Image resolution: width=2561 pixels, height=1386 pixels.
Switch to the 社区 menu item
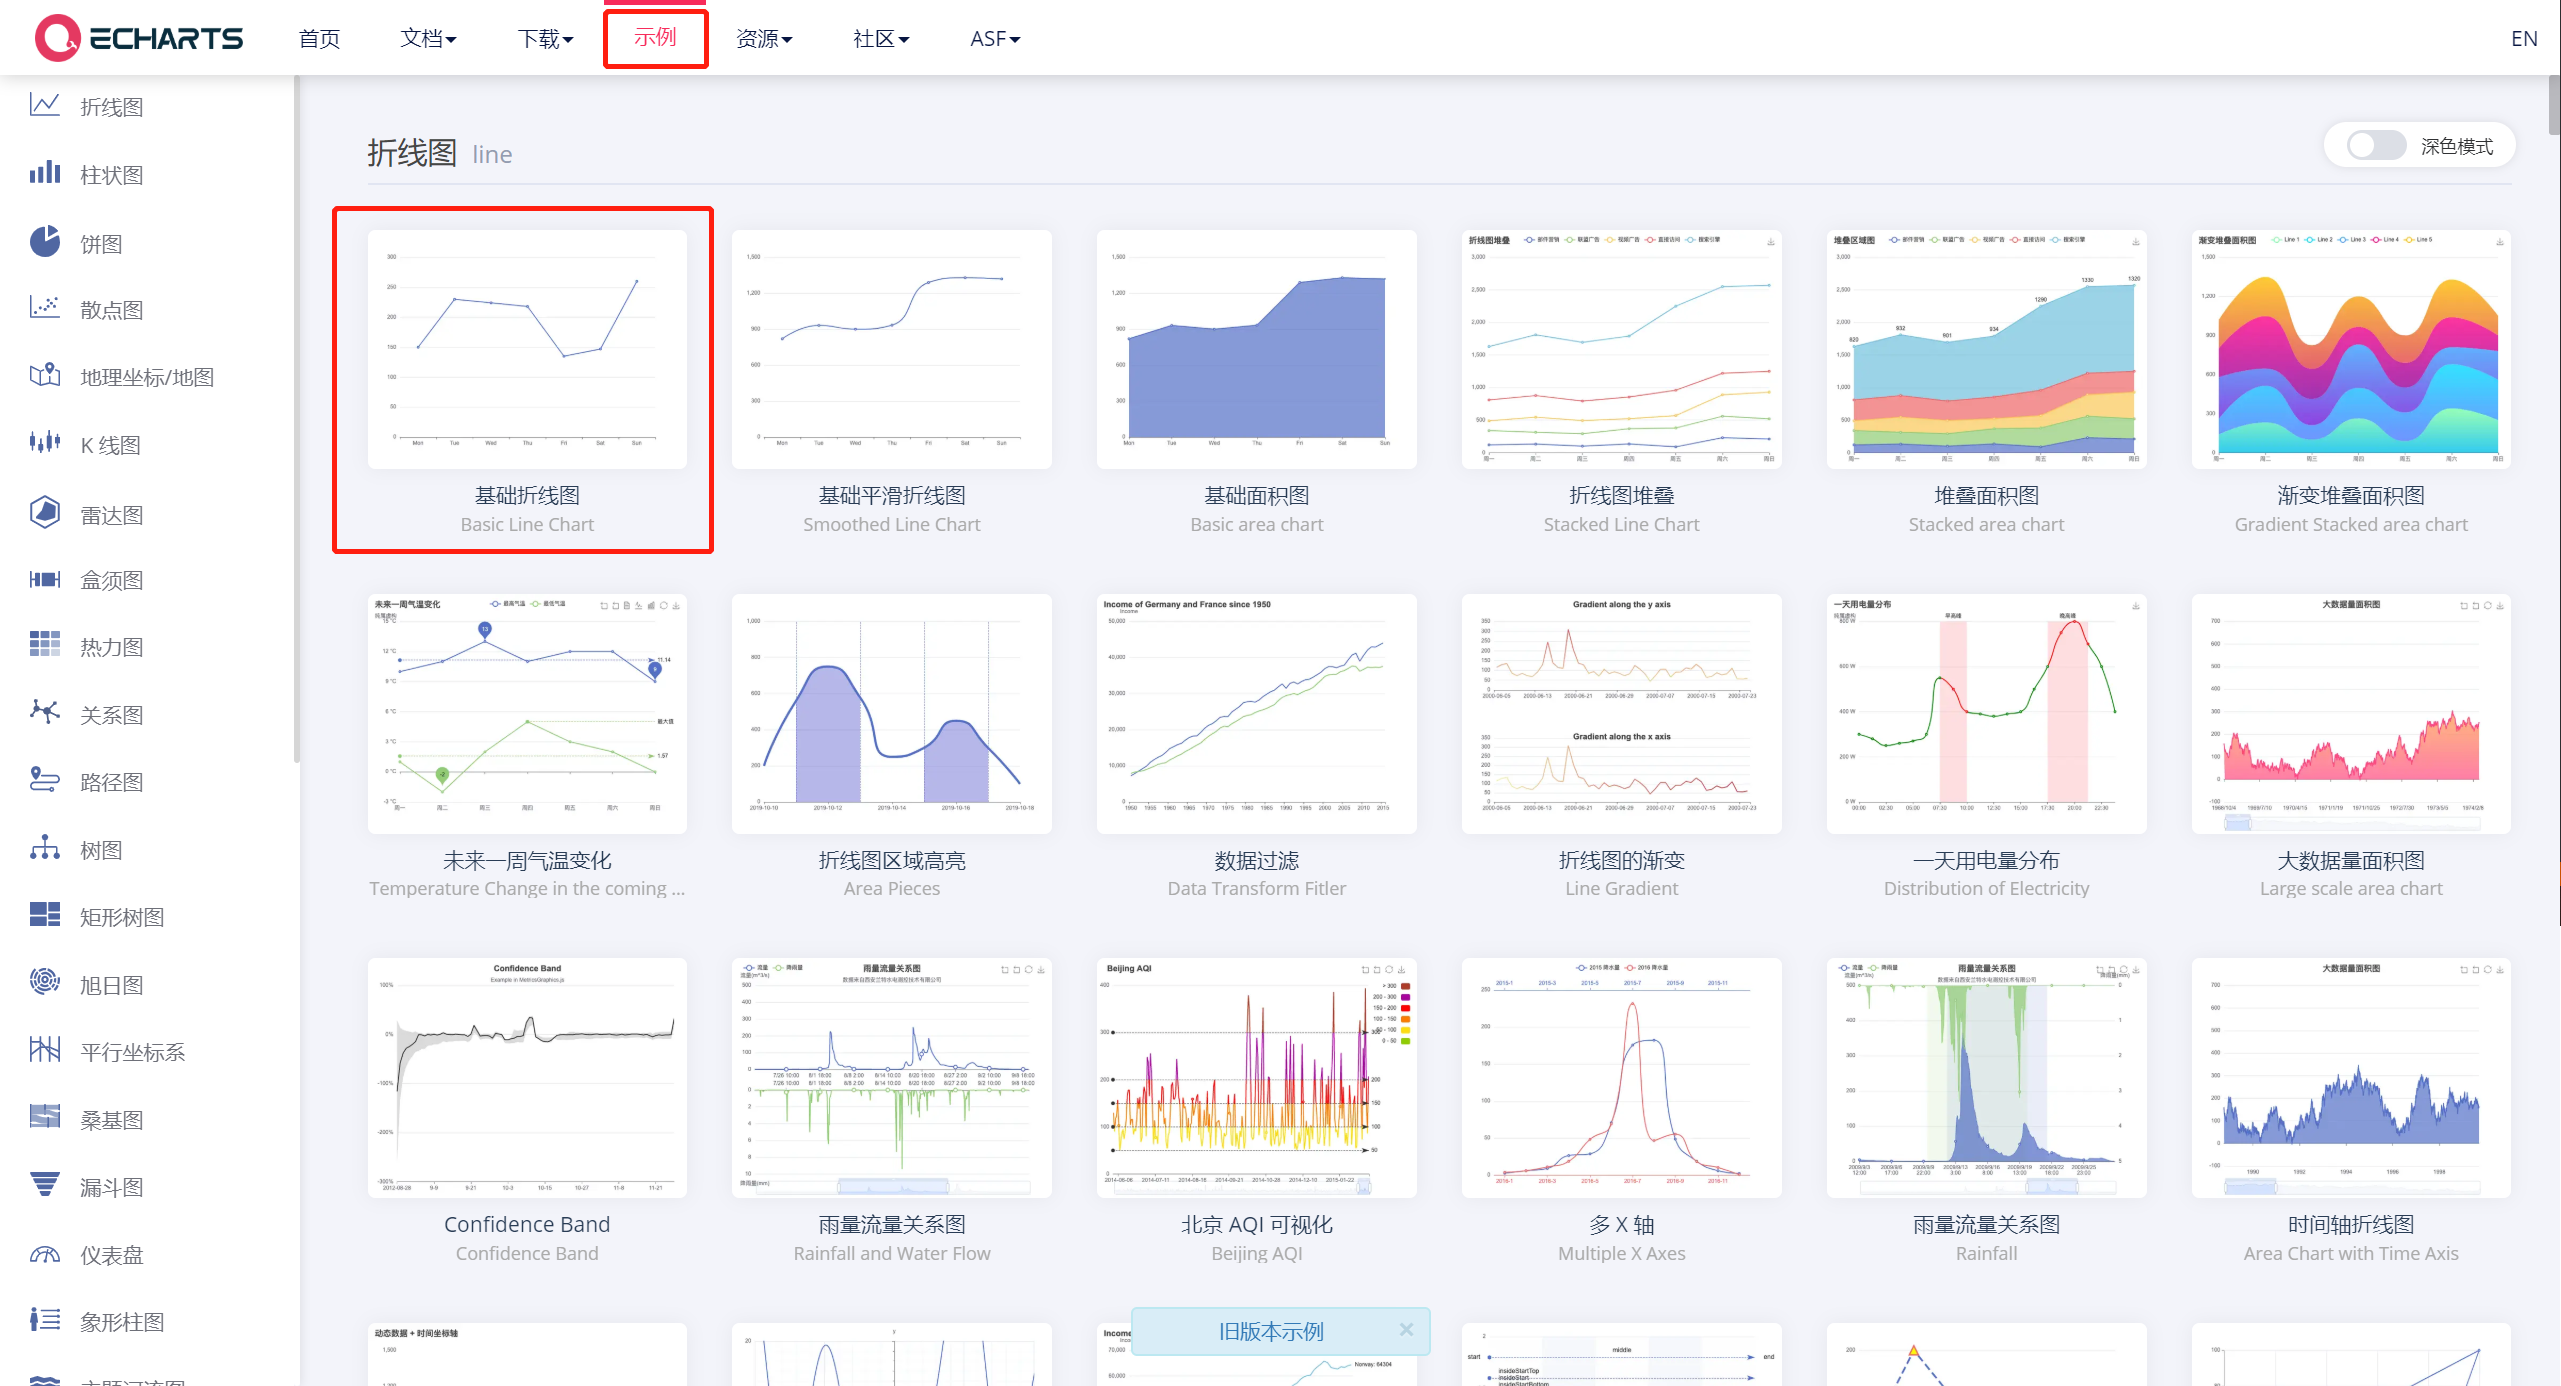point(880,38)
